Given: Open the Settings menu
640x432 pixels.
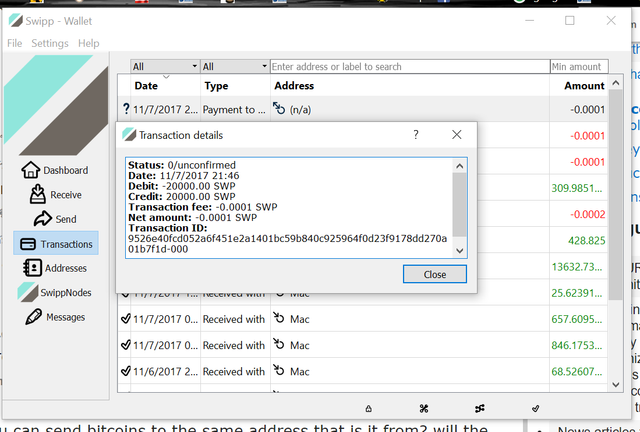Looking at the screenshot, I should click(50, 43).
